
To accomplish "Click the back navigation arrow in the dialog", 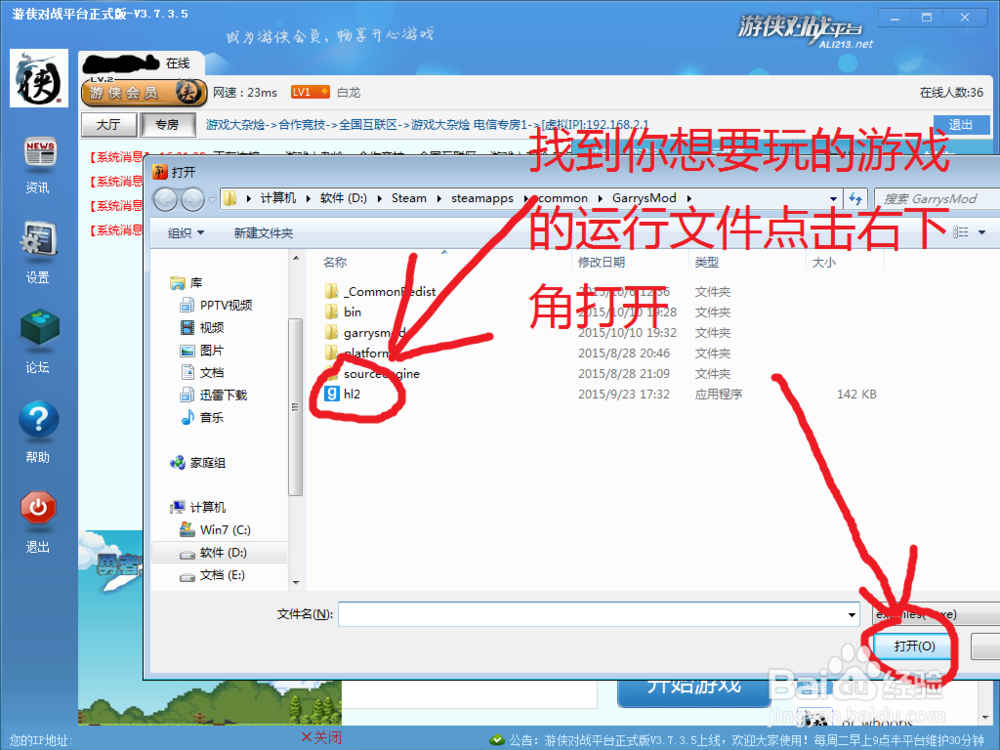I will click(x=166, y=198).
